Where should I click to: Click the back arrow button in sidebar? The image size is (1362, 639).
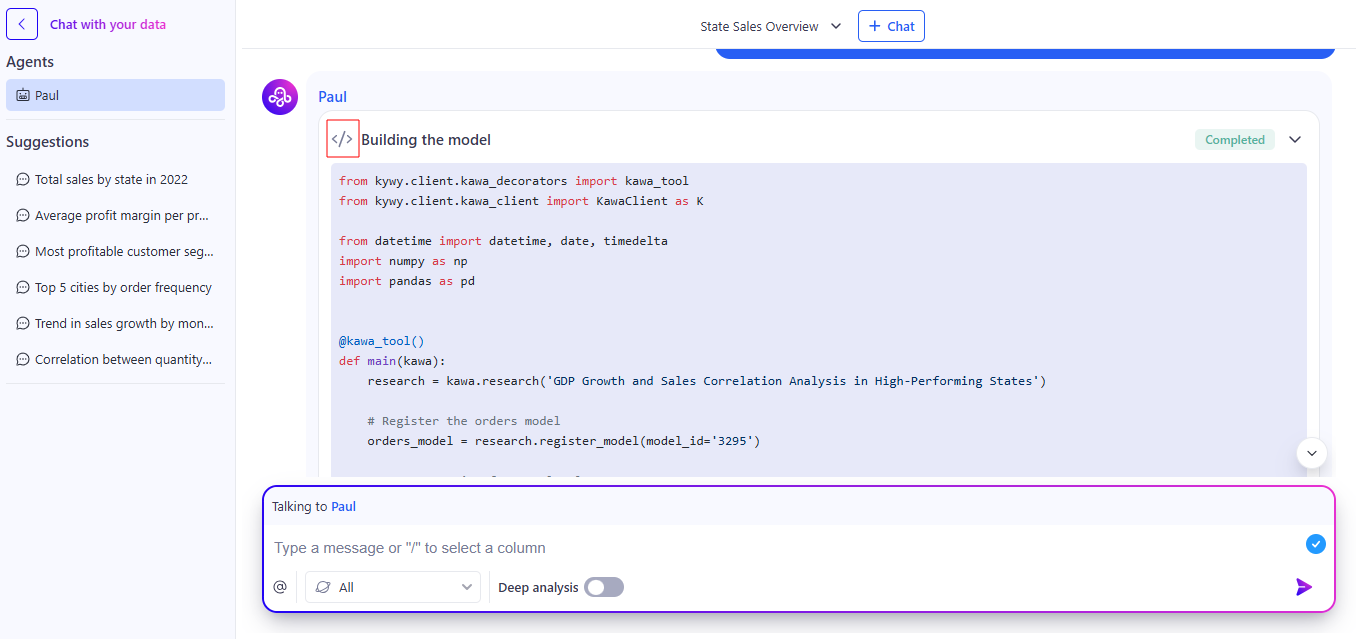(x=22, y=24)
